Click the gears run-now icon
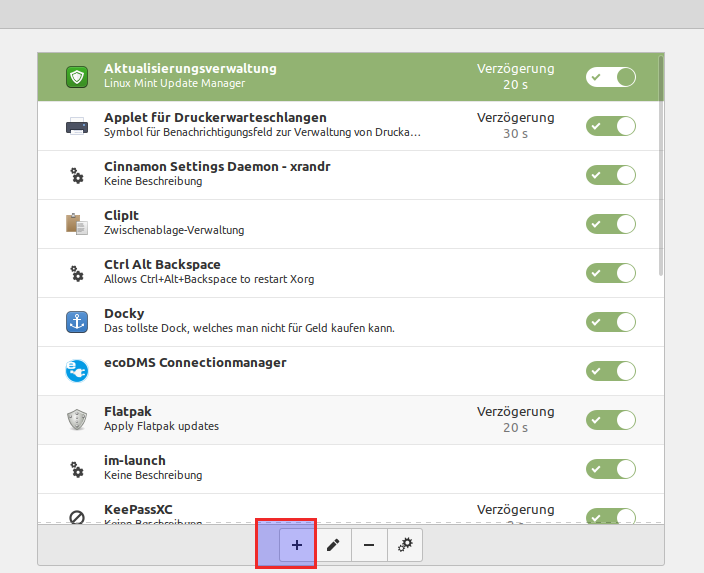 (405, 545)
